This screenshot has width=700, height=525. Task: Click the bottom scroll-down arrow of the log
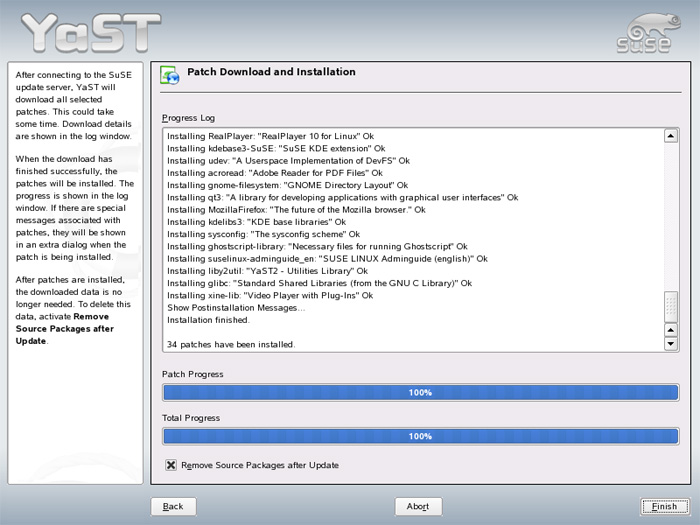point(671,343)
